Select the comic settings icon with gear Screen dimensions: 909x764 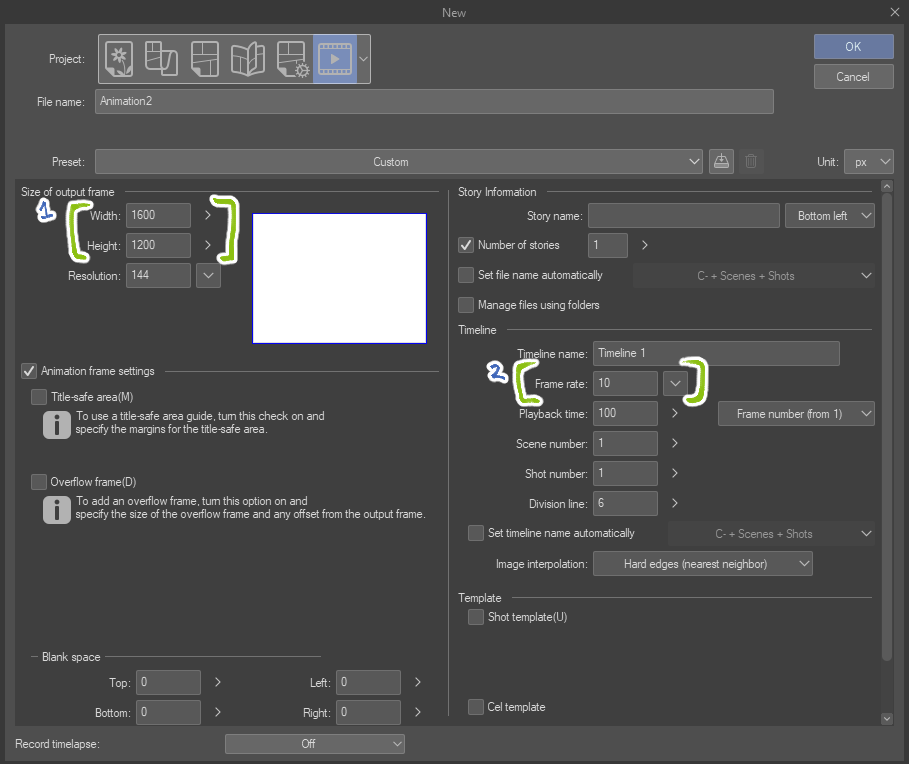point(291,59)
